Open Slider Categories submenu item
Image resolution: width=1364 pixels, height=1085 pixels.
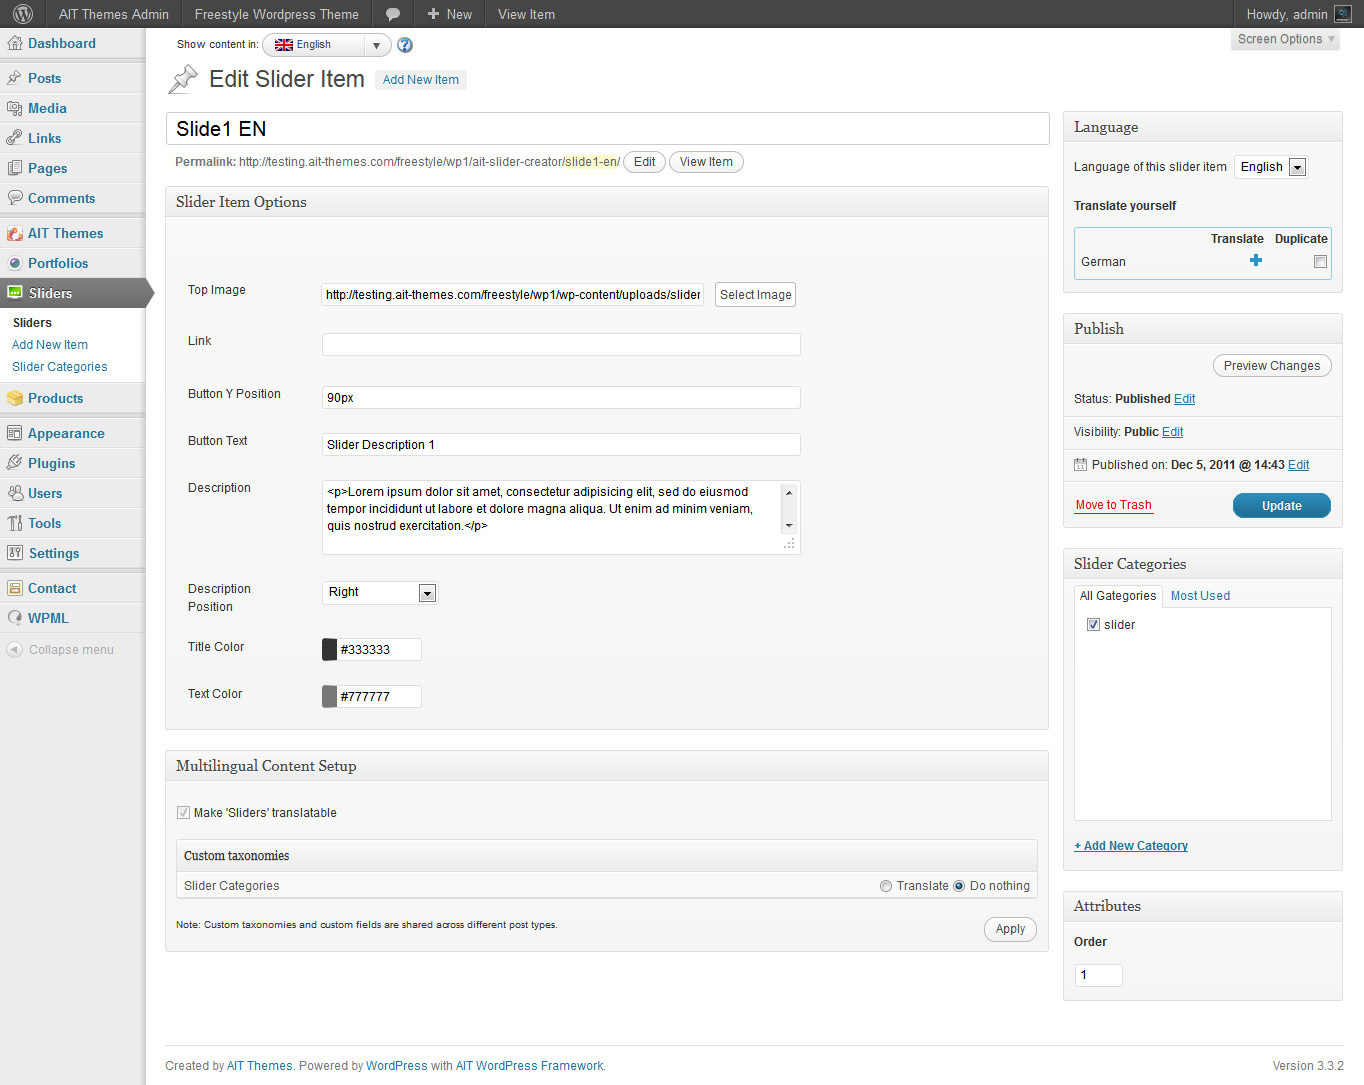point(60,367)
